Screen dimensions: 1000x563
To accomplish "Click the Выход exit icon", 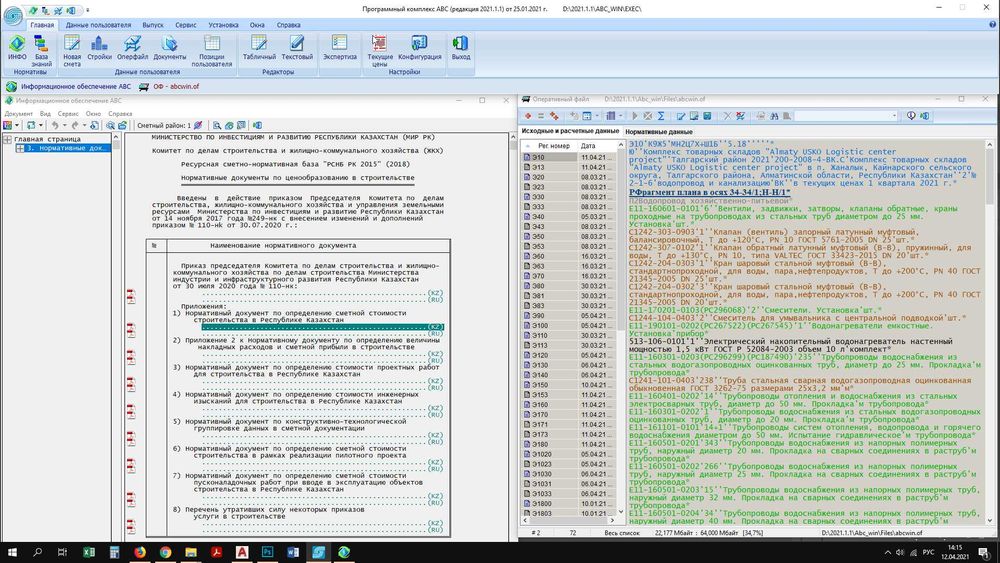I will [460, 46].
